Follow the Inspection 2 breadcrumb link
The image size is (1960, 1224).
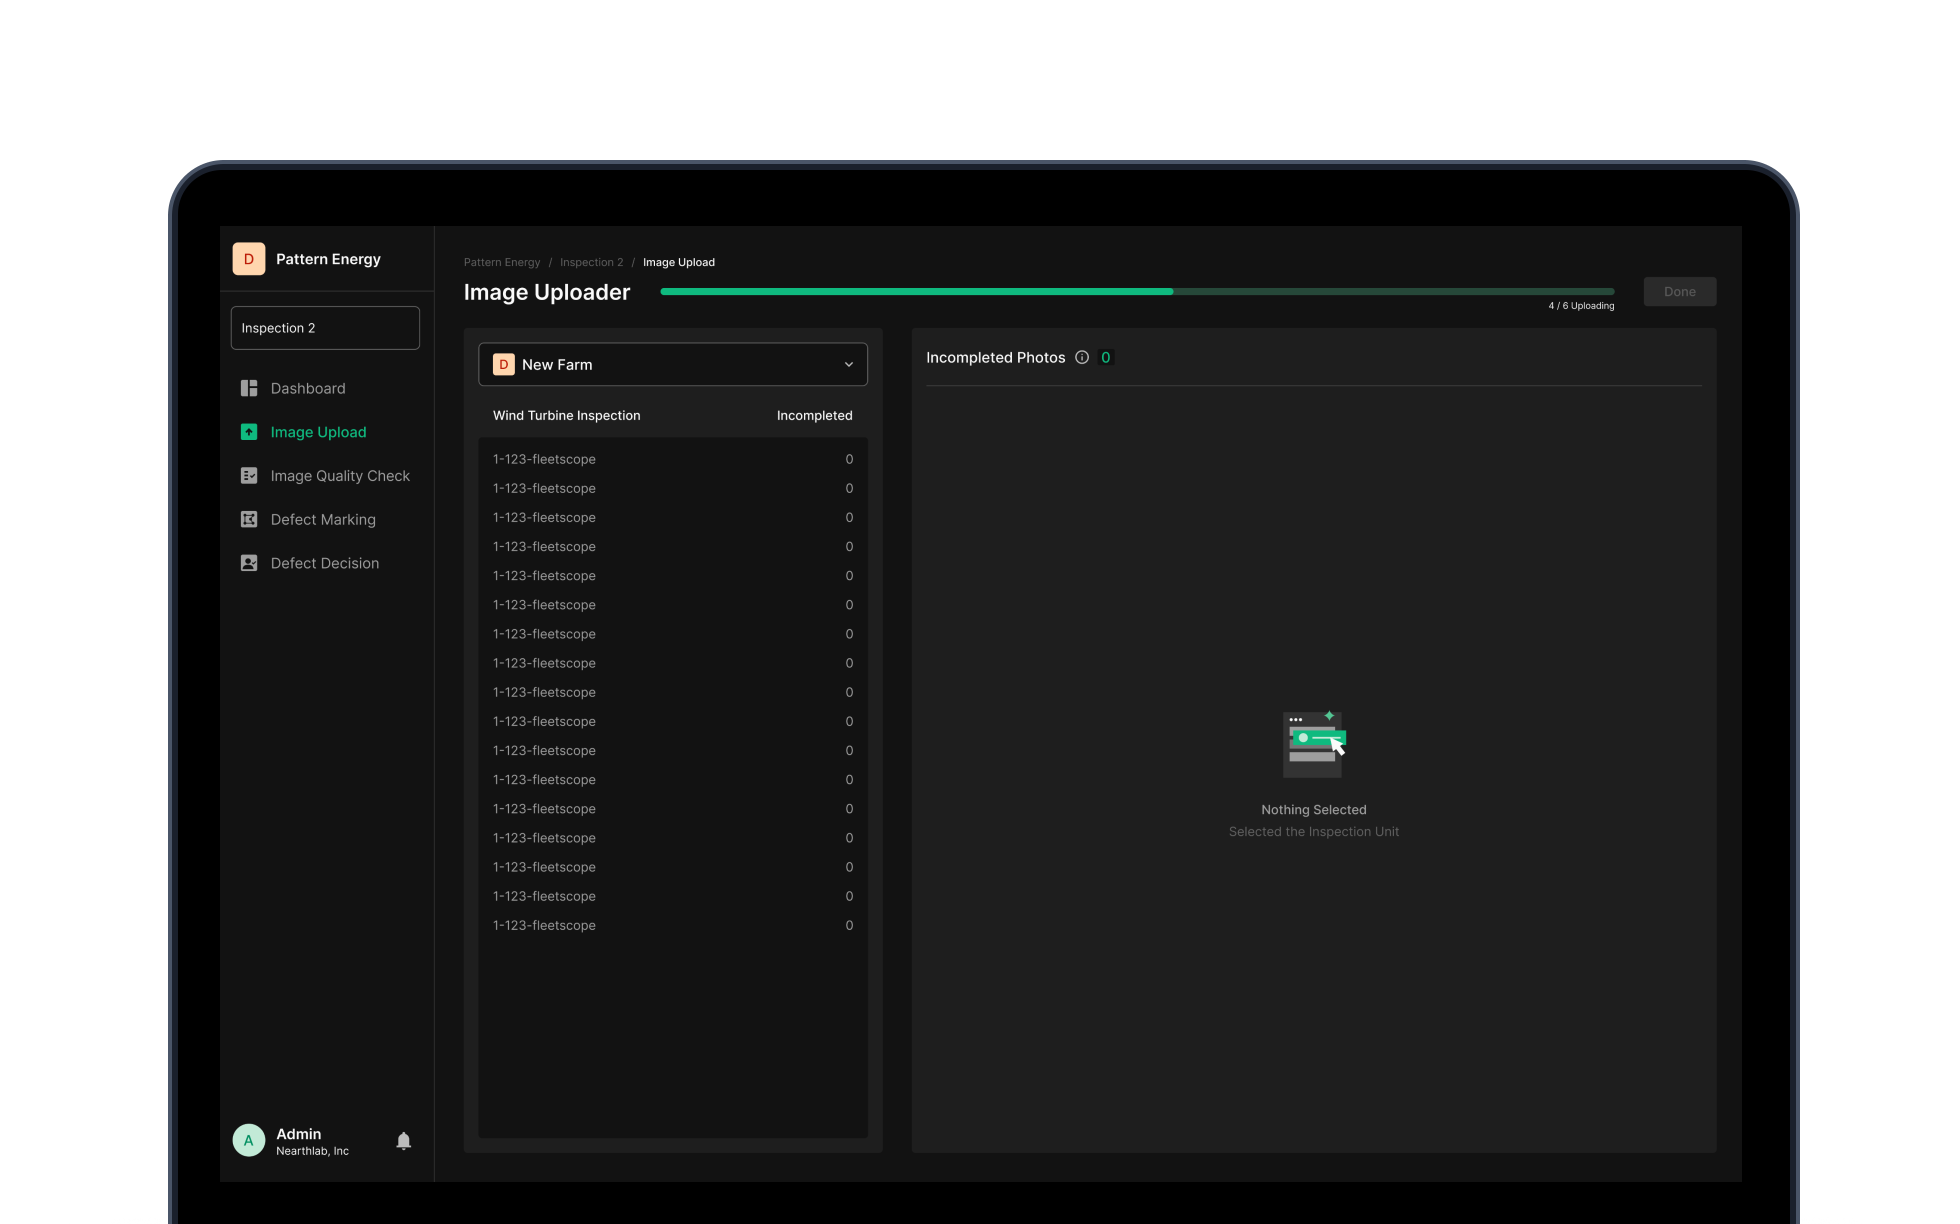591,262
